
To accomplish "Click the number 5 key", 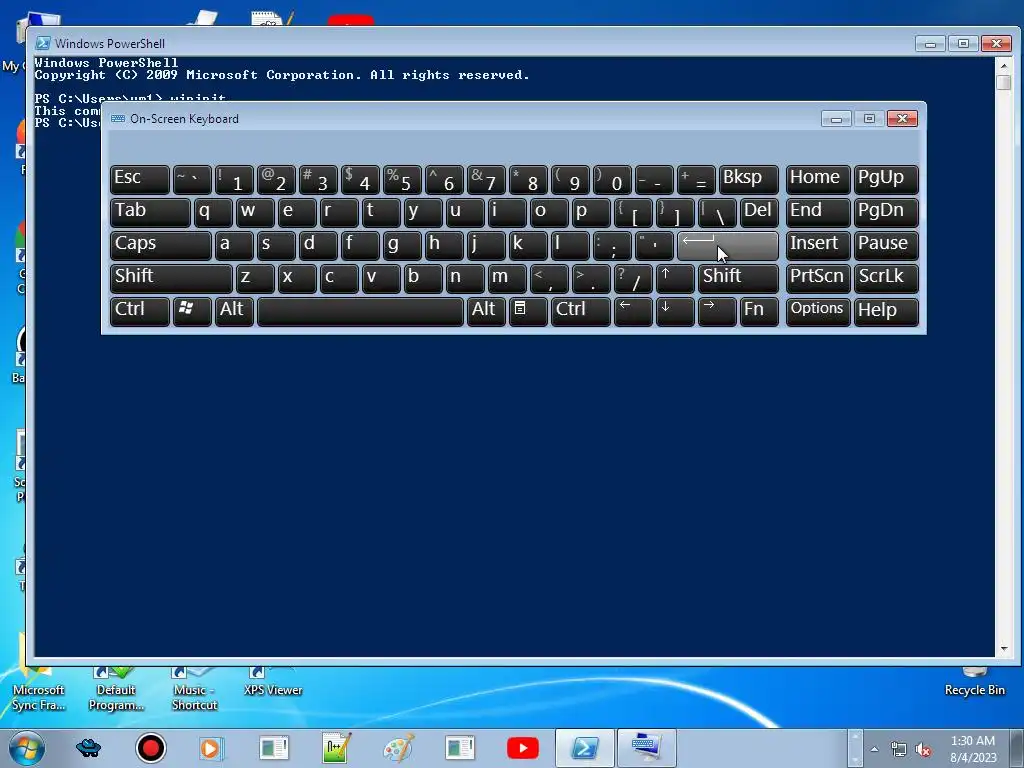I will point(402,179).
